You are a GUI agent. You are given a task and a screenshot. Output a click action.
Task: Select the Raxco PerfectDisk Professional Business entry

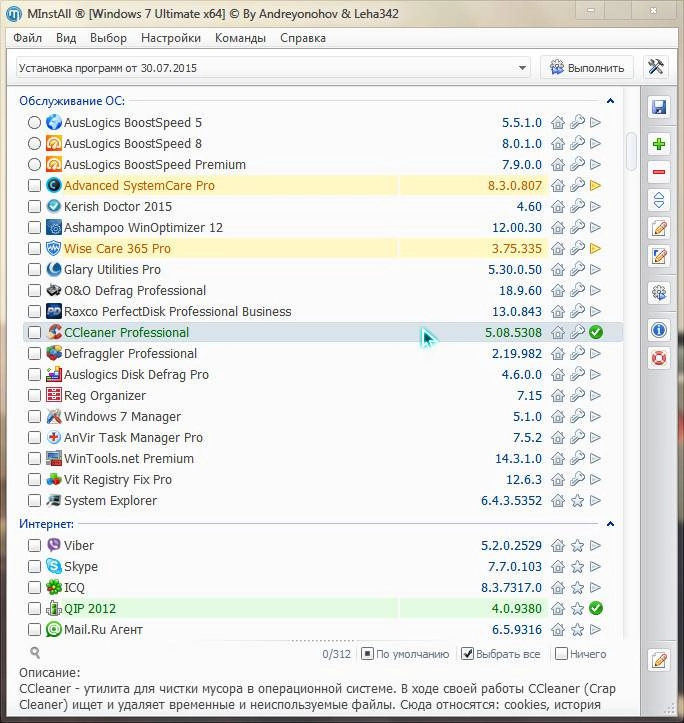[x=178, y=312]
